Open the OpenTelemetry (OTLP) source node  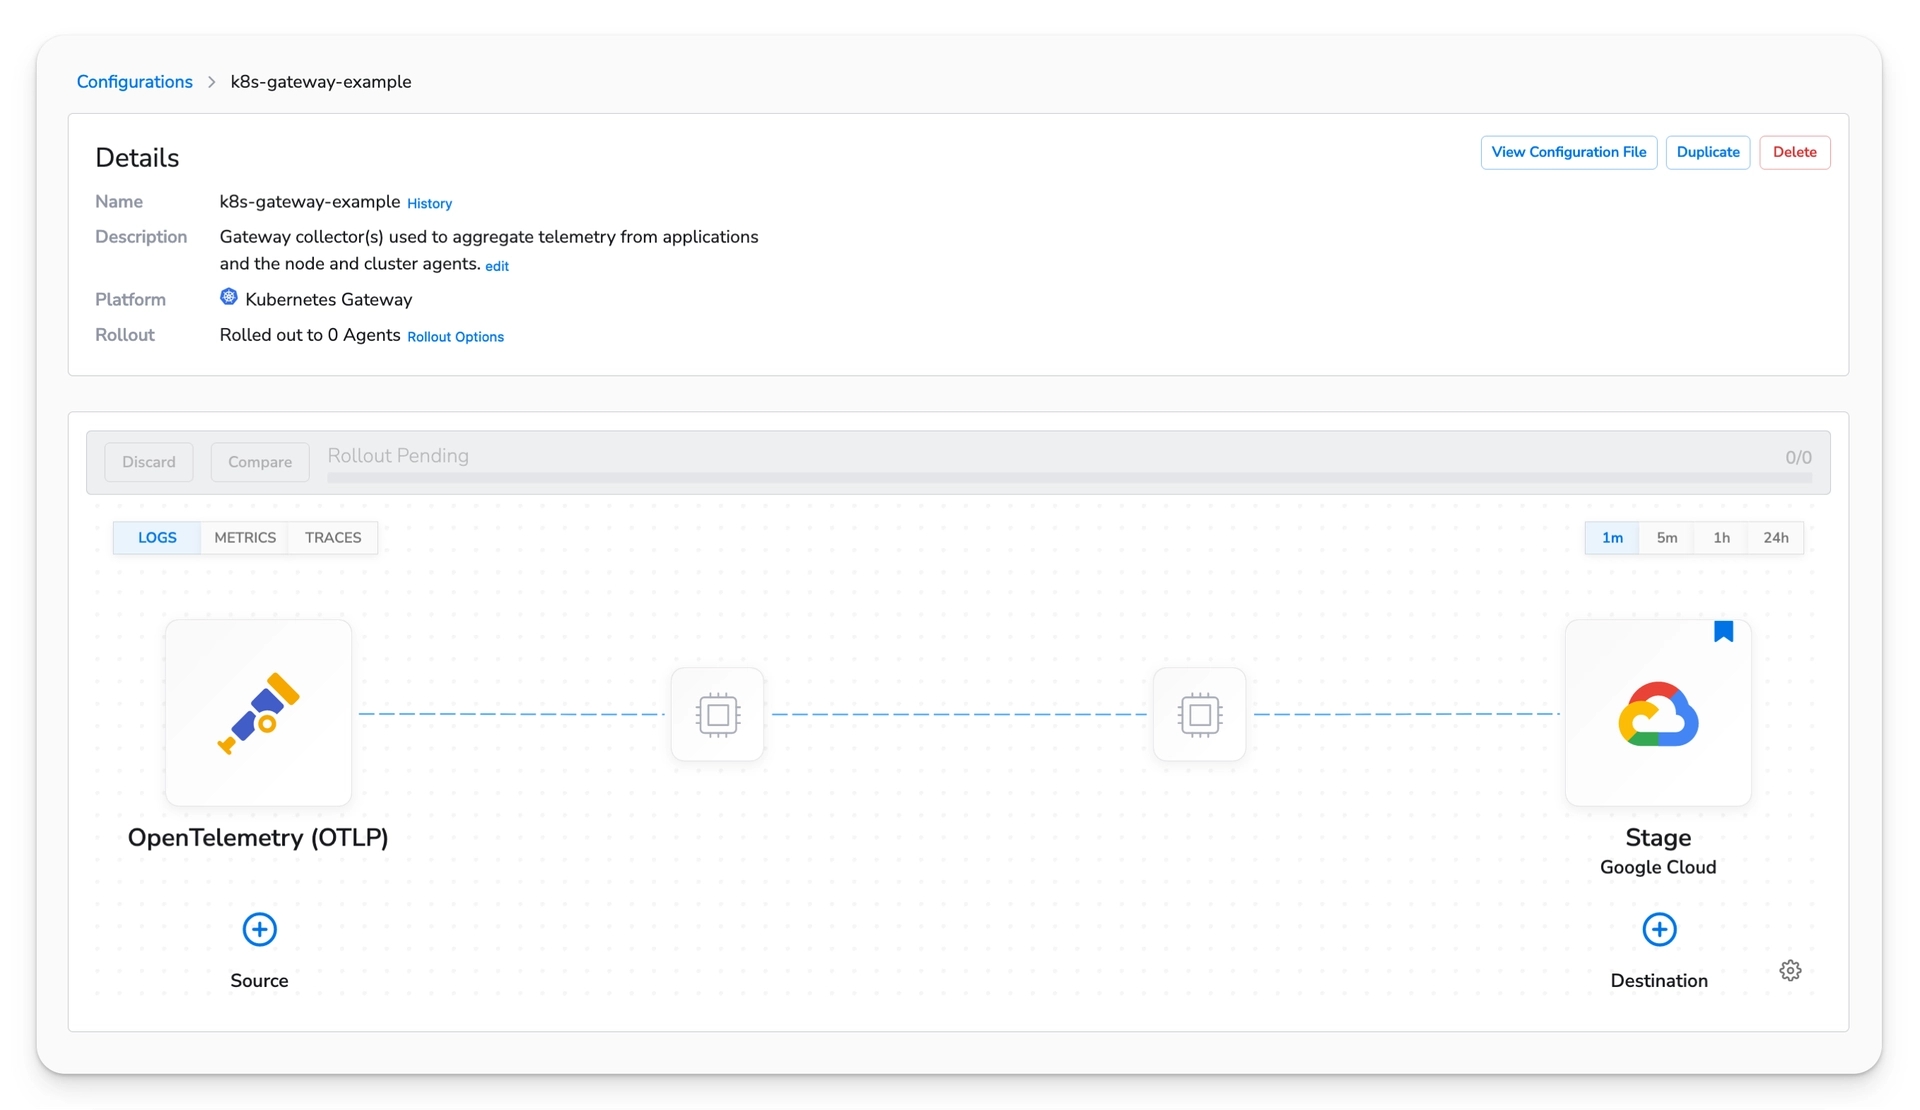coord(258,713)
